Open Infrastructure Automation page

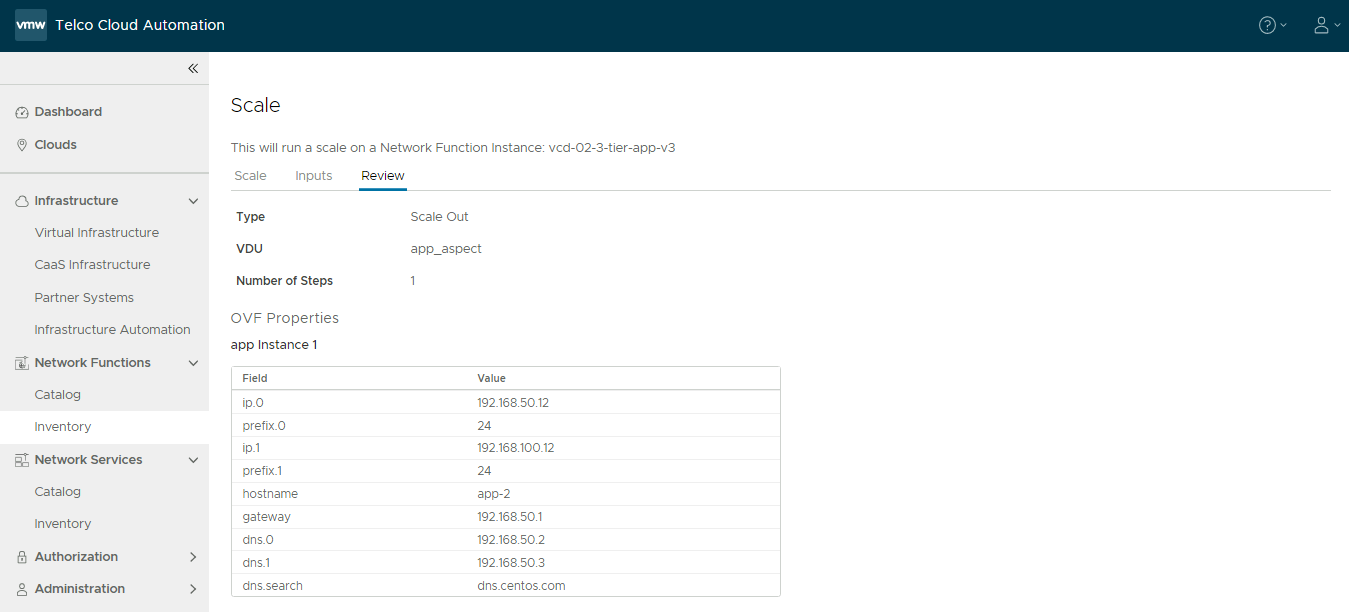tap(112, 330)
